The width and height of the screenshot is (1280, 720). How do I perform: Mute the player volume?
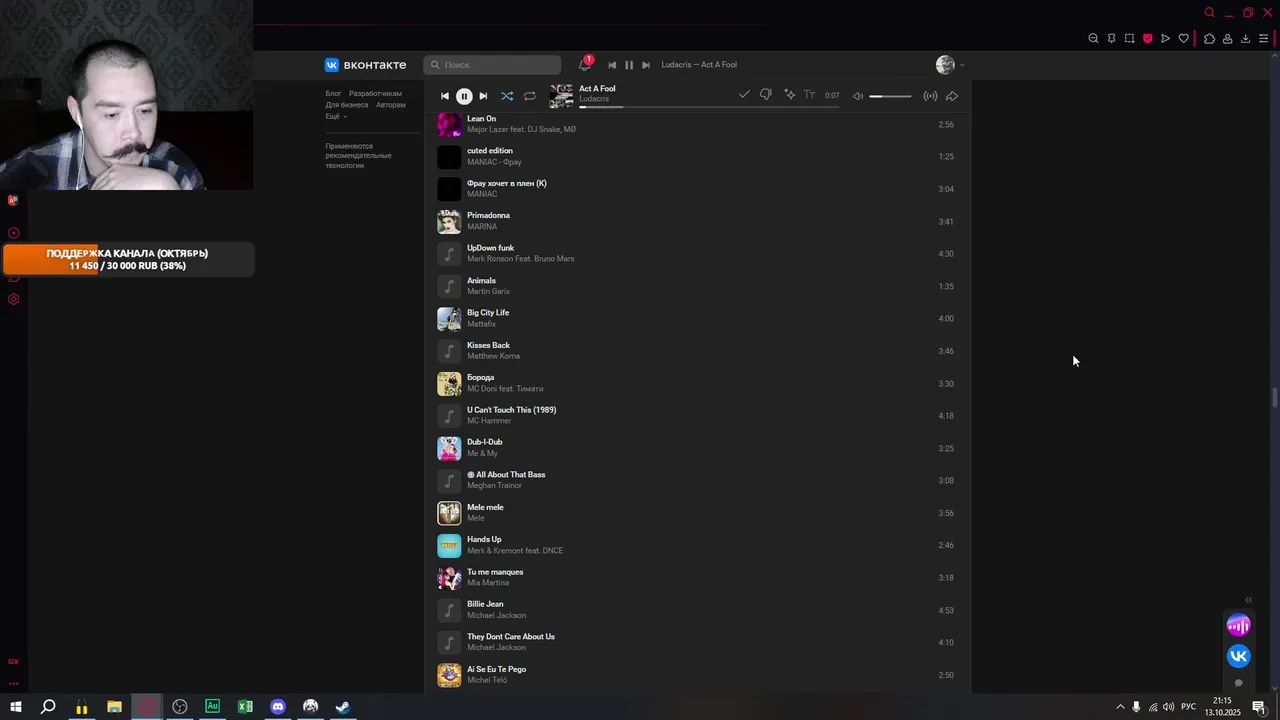(x=858, y=96)
